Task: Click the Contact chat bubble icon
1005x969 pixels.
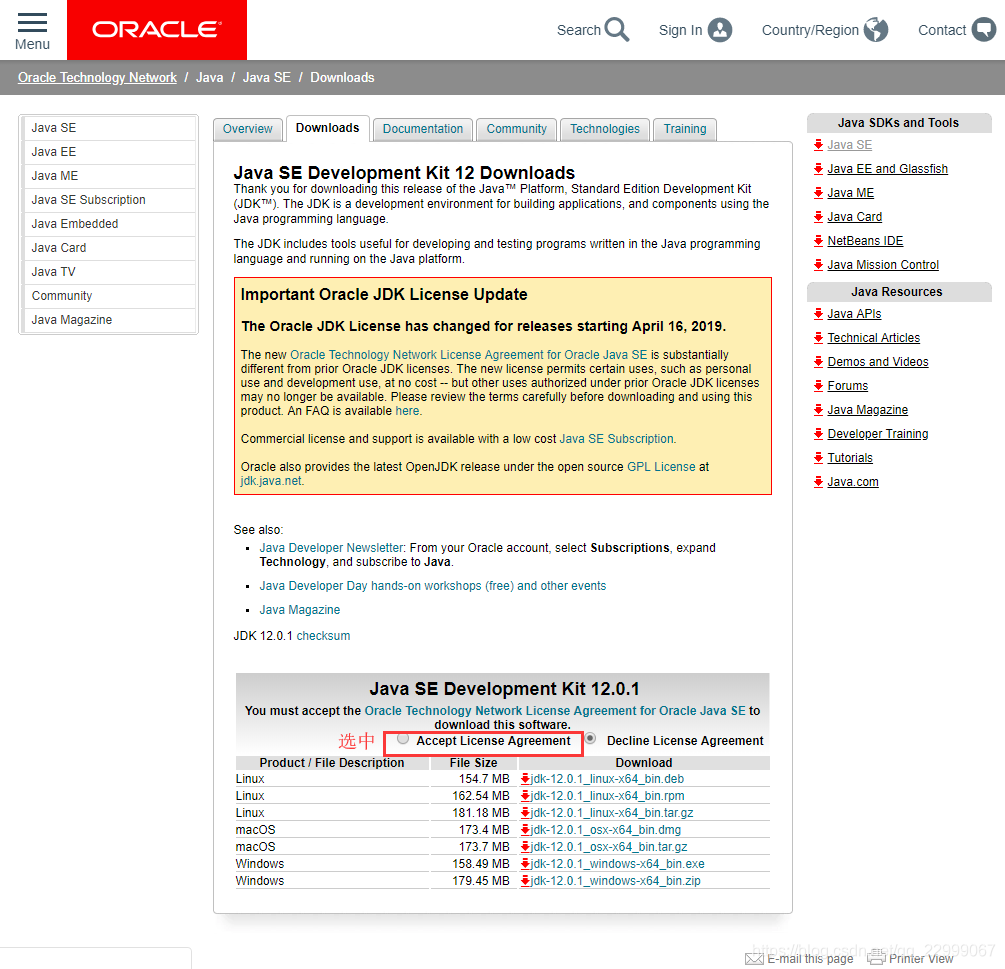Action: (984, 29)
